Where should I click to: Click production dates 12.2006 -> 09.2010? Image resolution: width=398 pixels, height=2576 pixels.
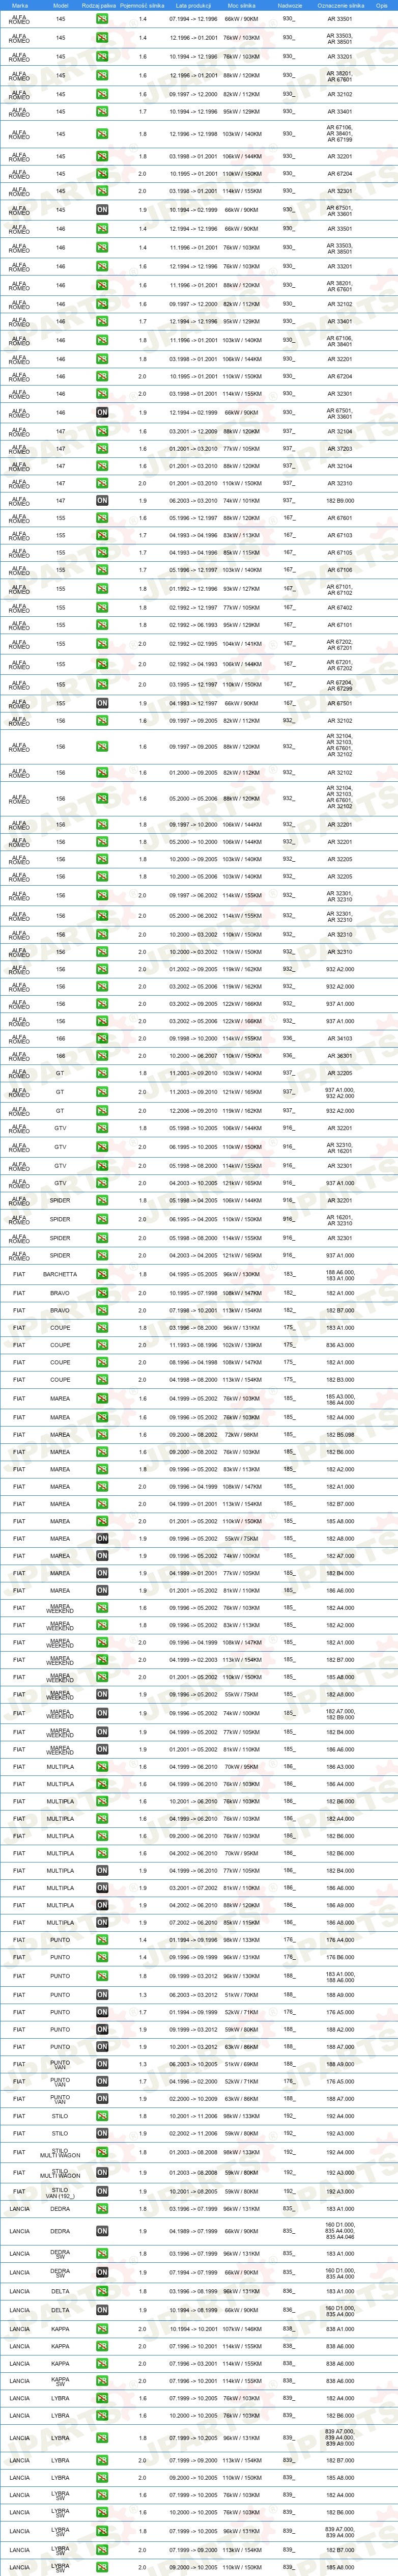(193, 1111)
